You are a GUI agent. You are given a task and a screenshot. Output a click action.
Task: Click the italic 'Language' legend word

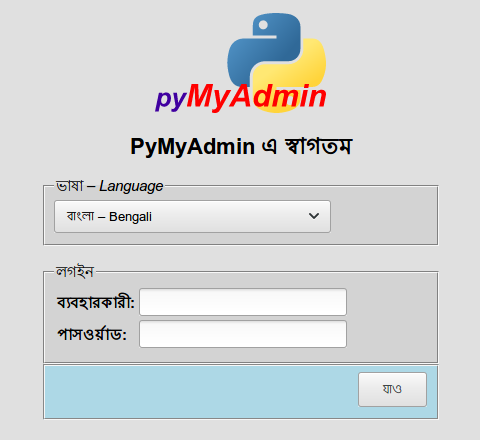pyautogui.click(x=131, y=187)
